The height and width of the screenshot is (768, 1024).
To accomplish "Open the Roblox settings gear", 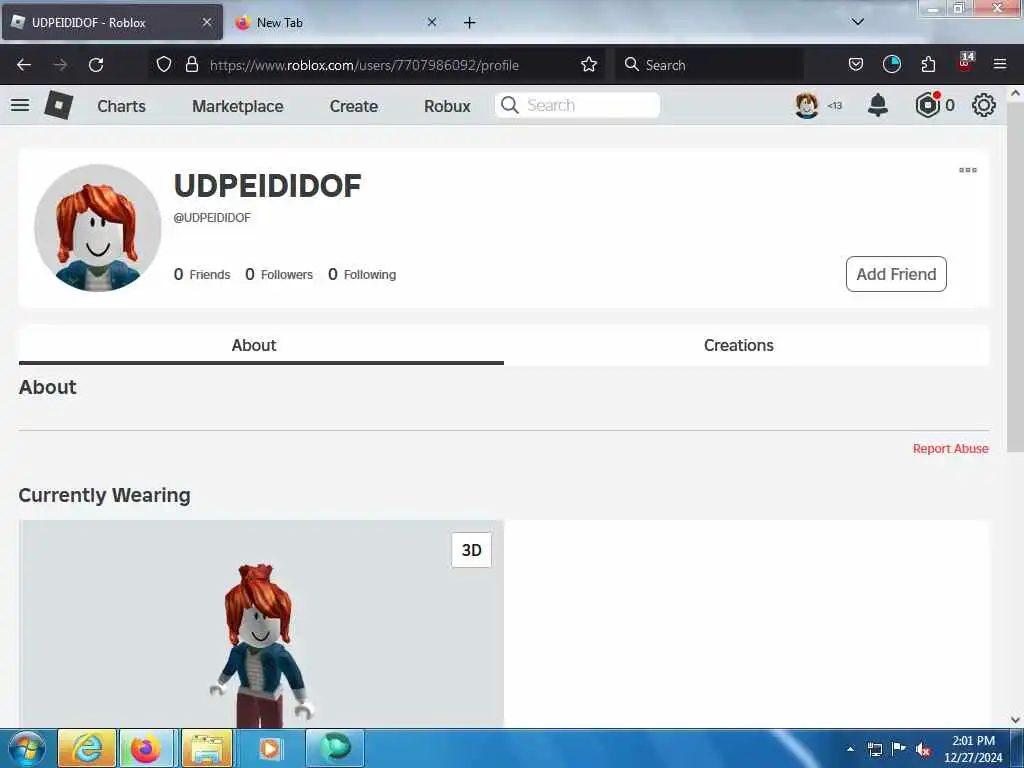I will 984,105.
